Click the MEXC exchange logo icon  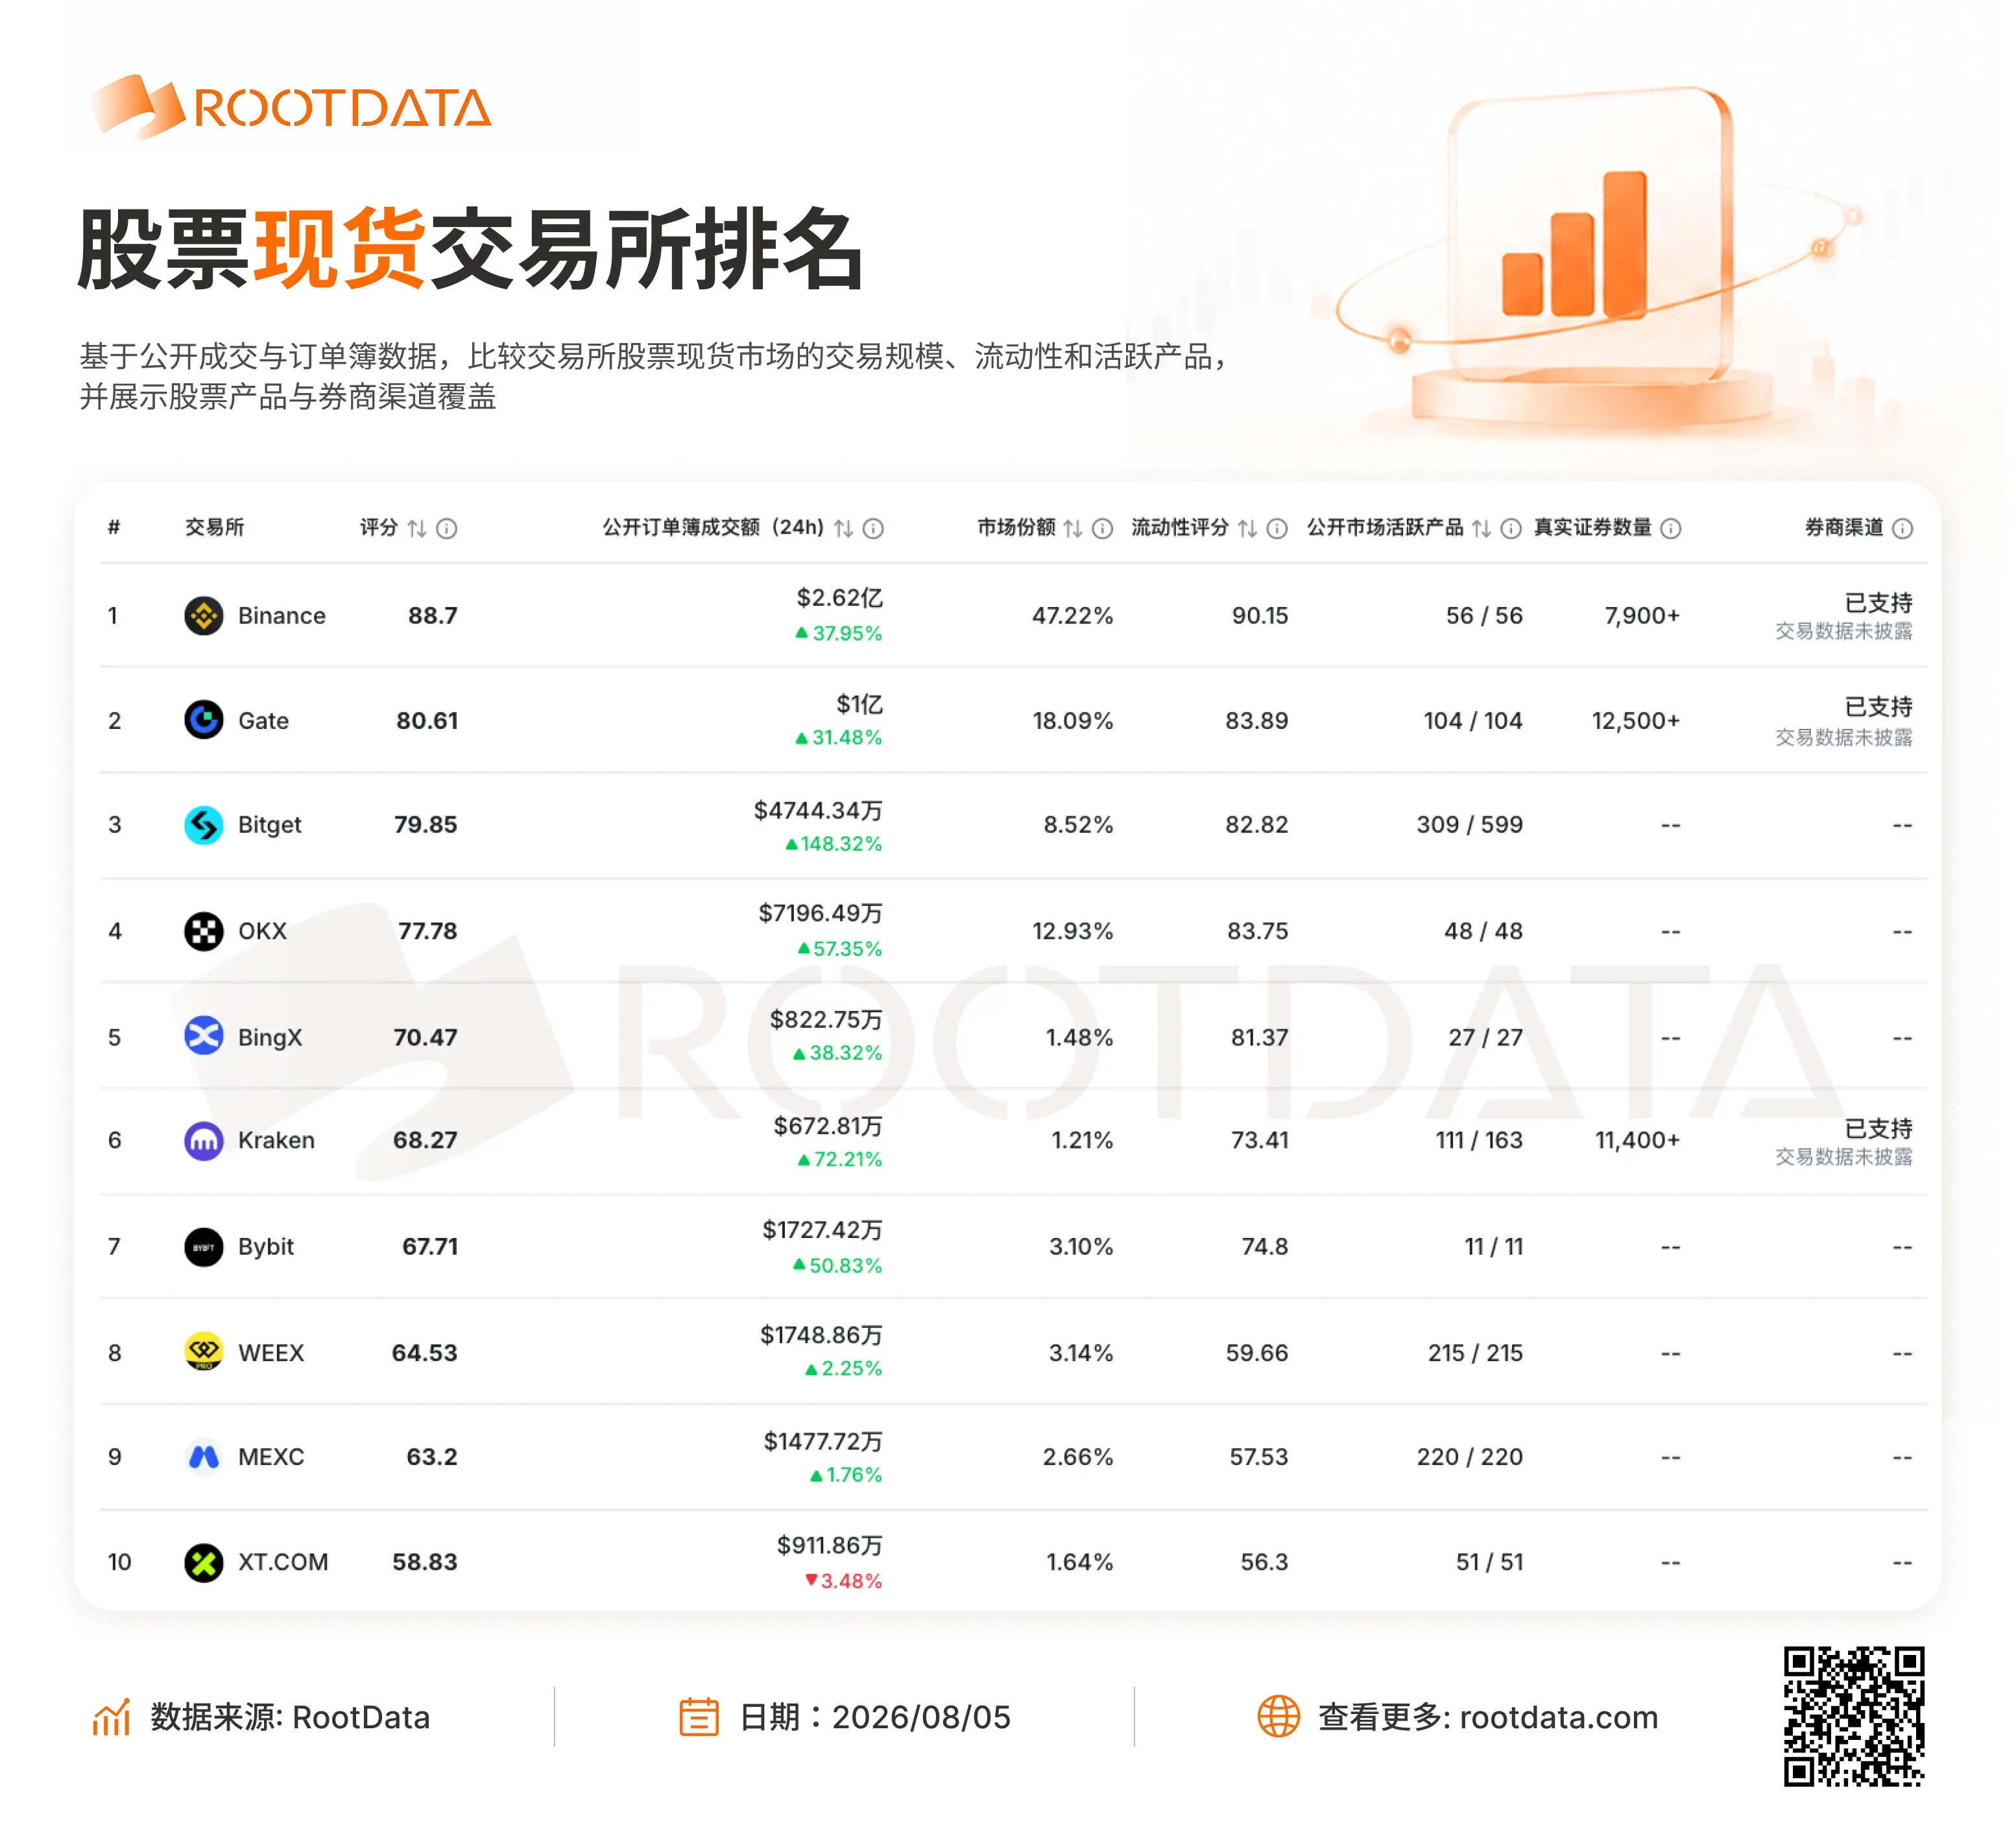pyautogui.click(x=204, y=1456)
